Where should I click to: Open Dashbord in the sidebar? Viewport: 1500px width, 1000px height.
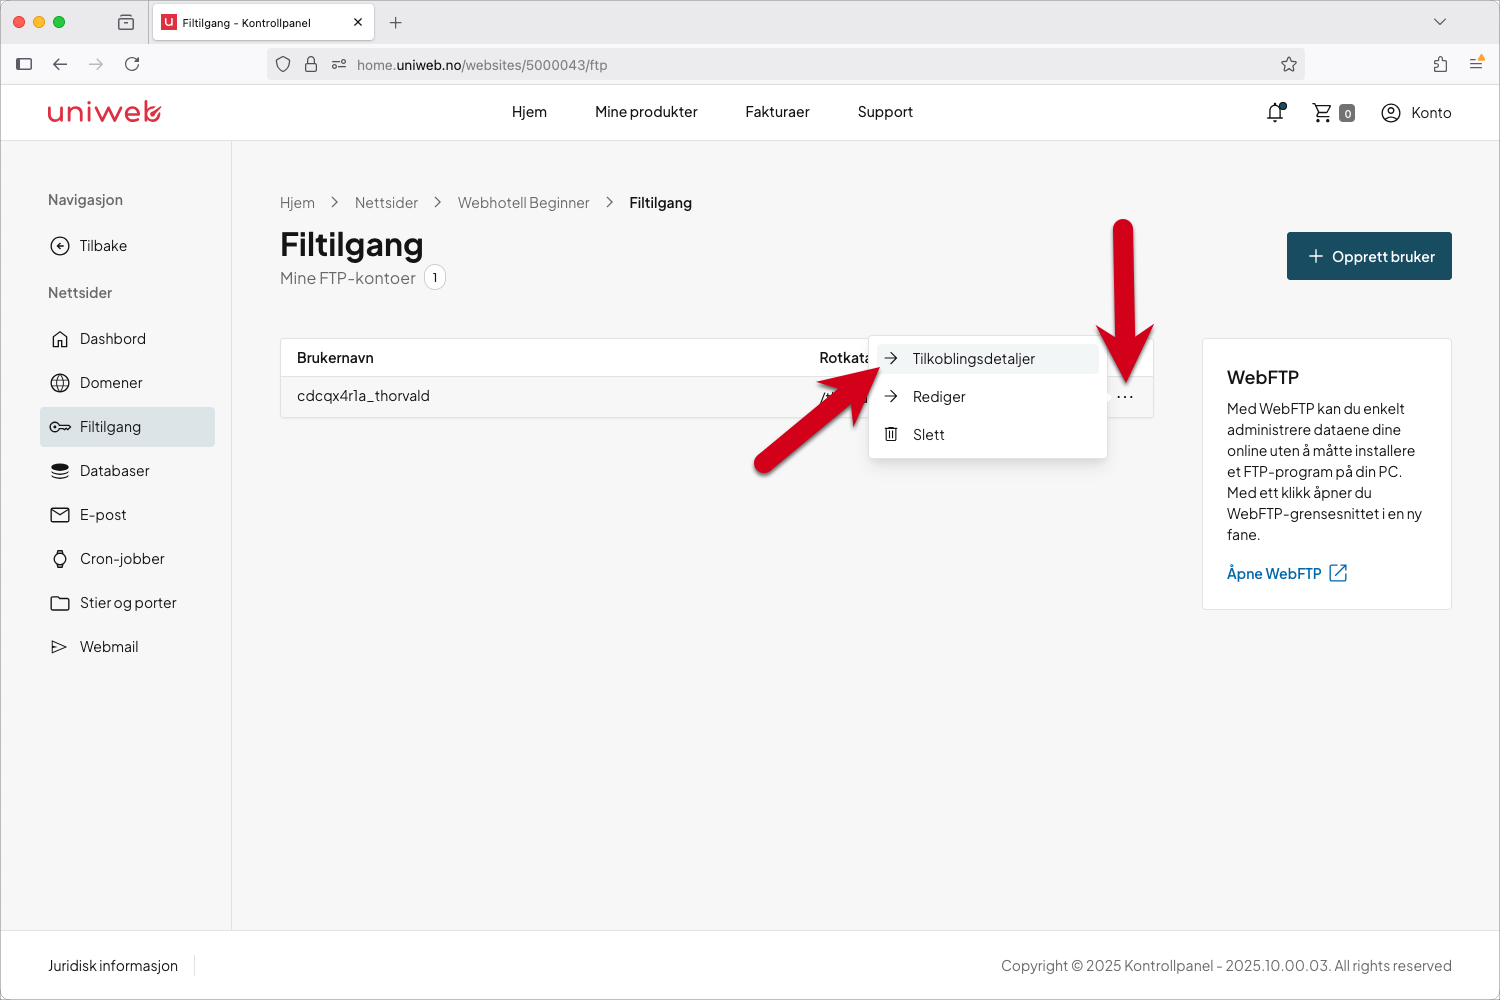(x=127, y=339)
